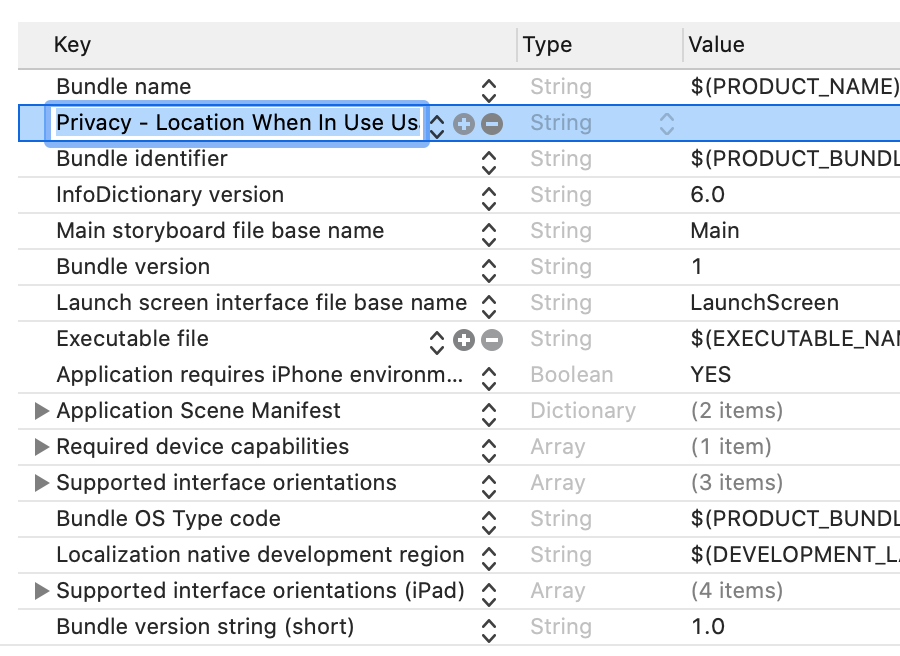The height and width of the screenshot is (656, 900).
Task: Open stepper for Bundle name row
Action: [x=488, y=88]
